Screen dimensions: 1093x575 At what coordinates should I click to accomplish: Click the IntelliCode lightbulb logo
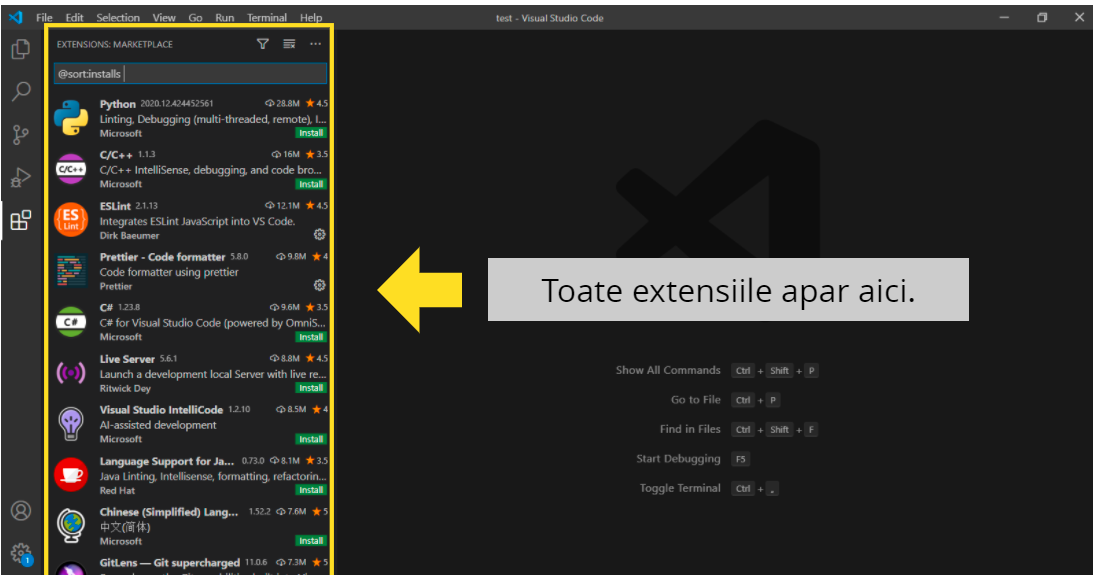tap(71, 424)
